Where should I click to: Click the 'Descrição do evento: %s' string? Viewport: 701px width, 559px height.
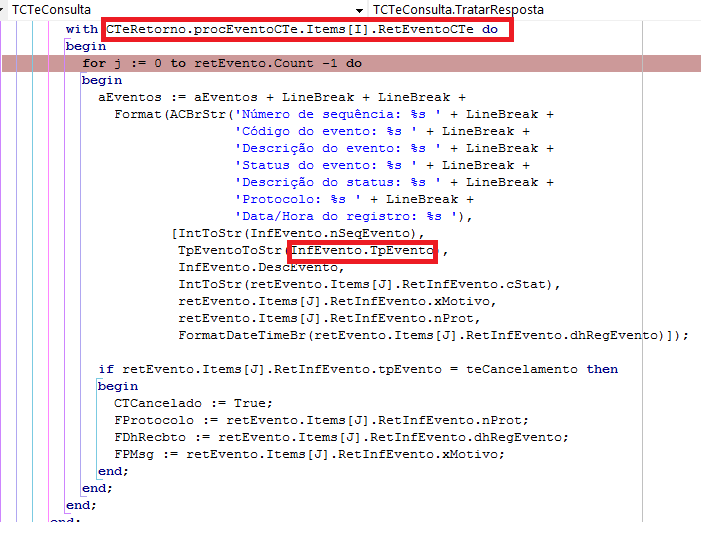pos(338,148)
